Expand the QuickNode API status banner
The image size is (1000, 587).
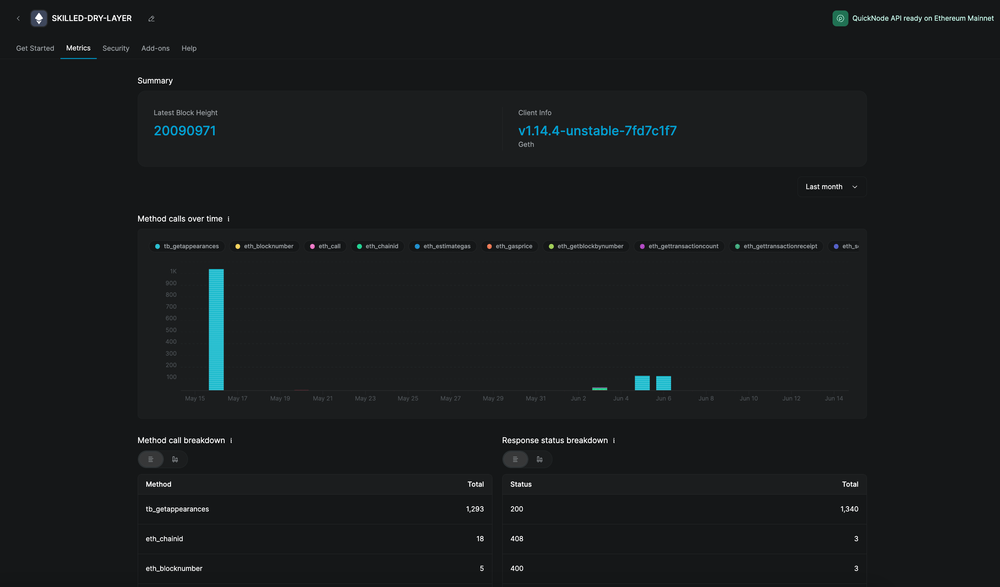(912, 18)
